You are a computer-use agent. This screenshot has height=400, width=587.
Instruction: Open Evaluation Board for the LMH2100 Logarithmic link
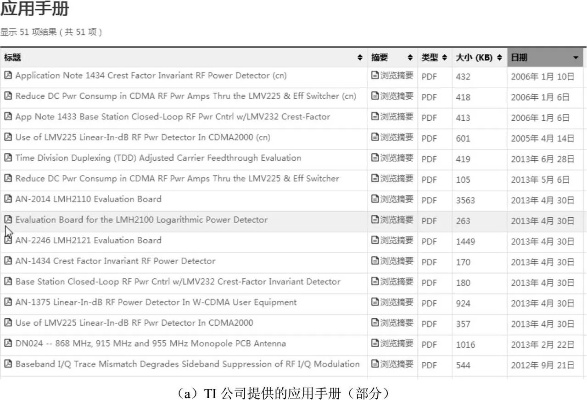[142, 219]
